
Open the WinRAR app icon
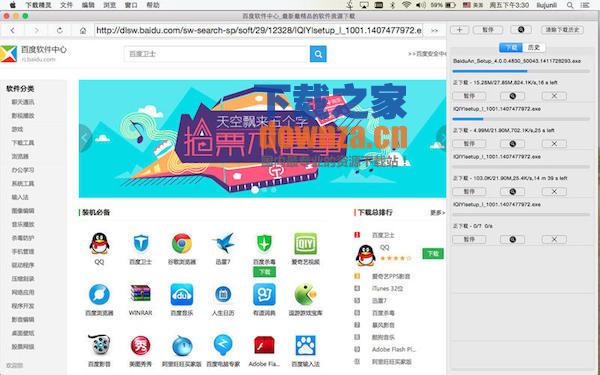140,294
